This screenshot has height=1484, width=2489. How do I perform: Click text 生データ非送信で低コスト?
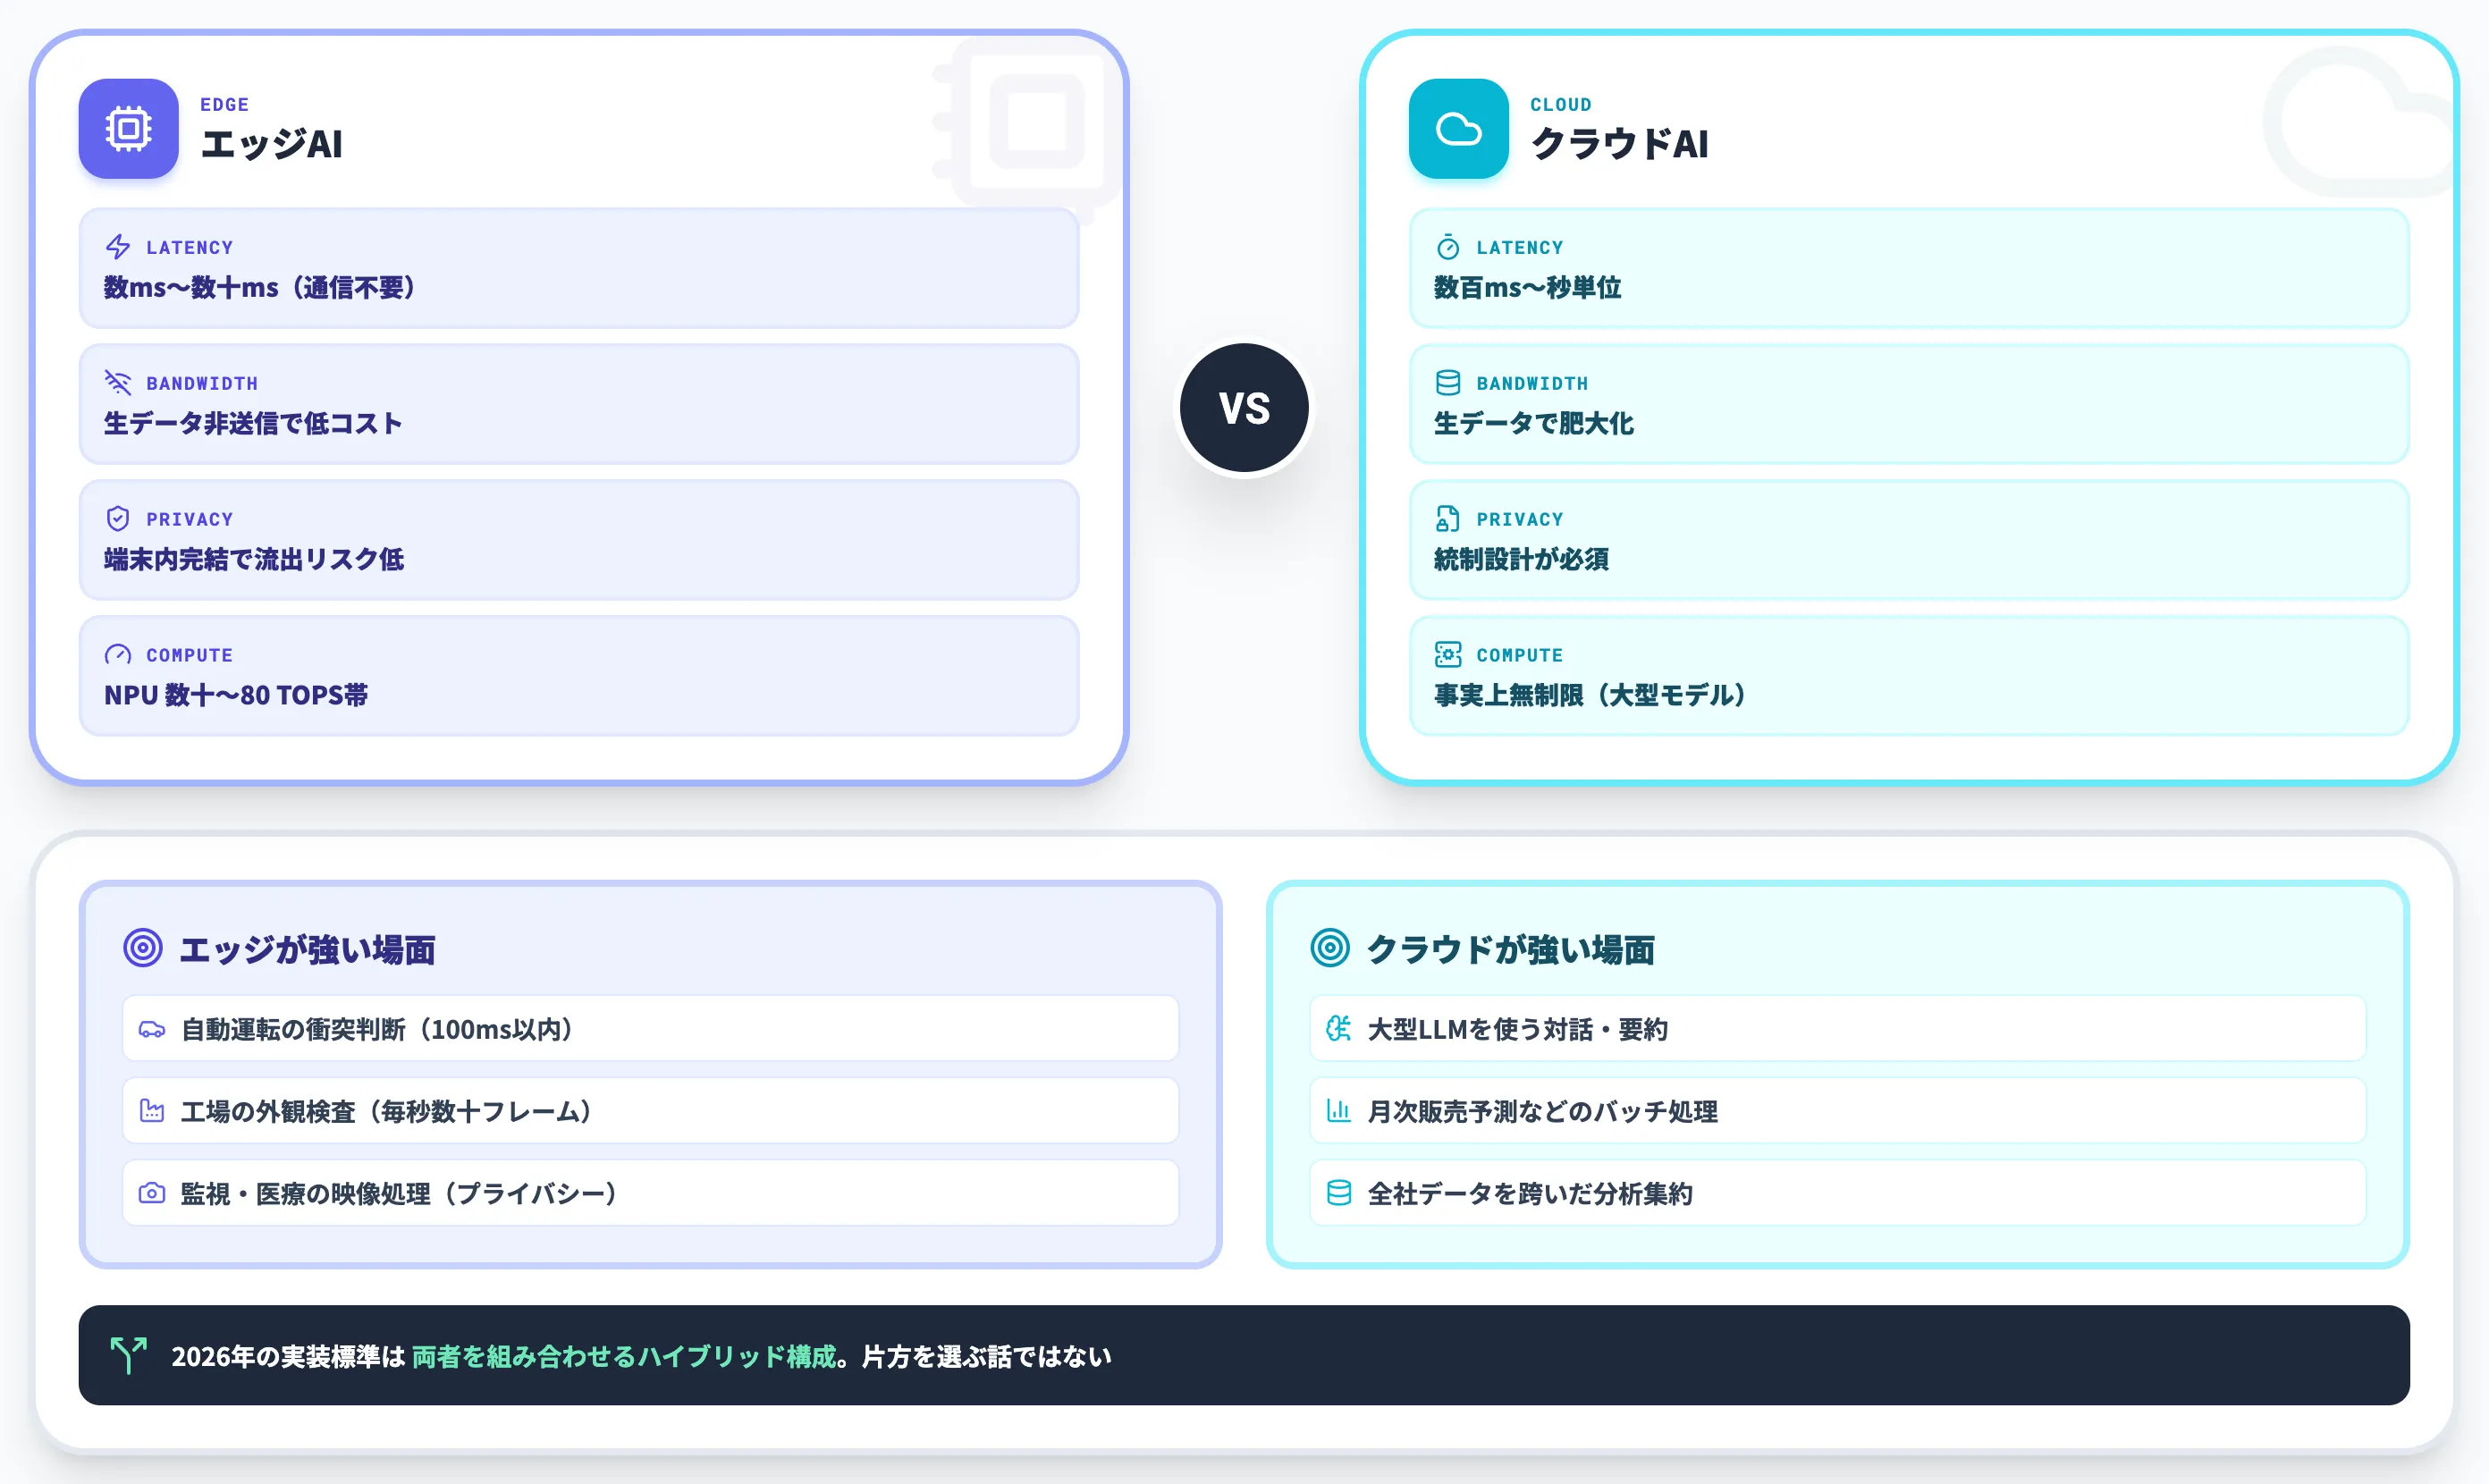tap(253, 424)
